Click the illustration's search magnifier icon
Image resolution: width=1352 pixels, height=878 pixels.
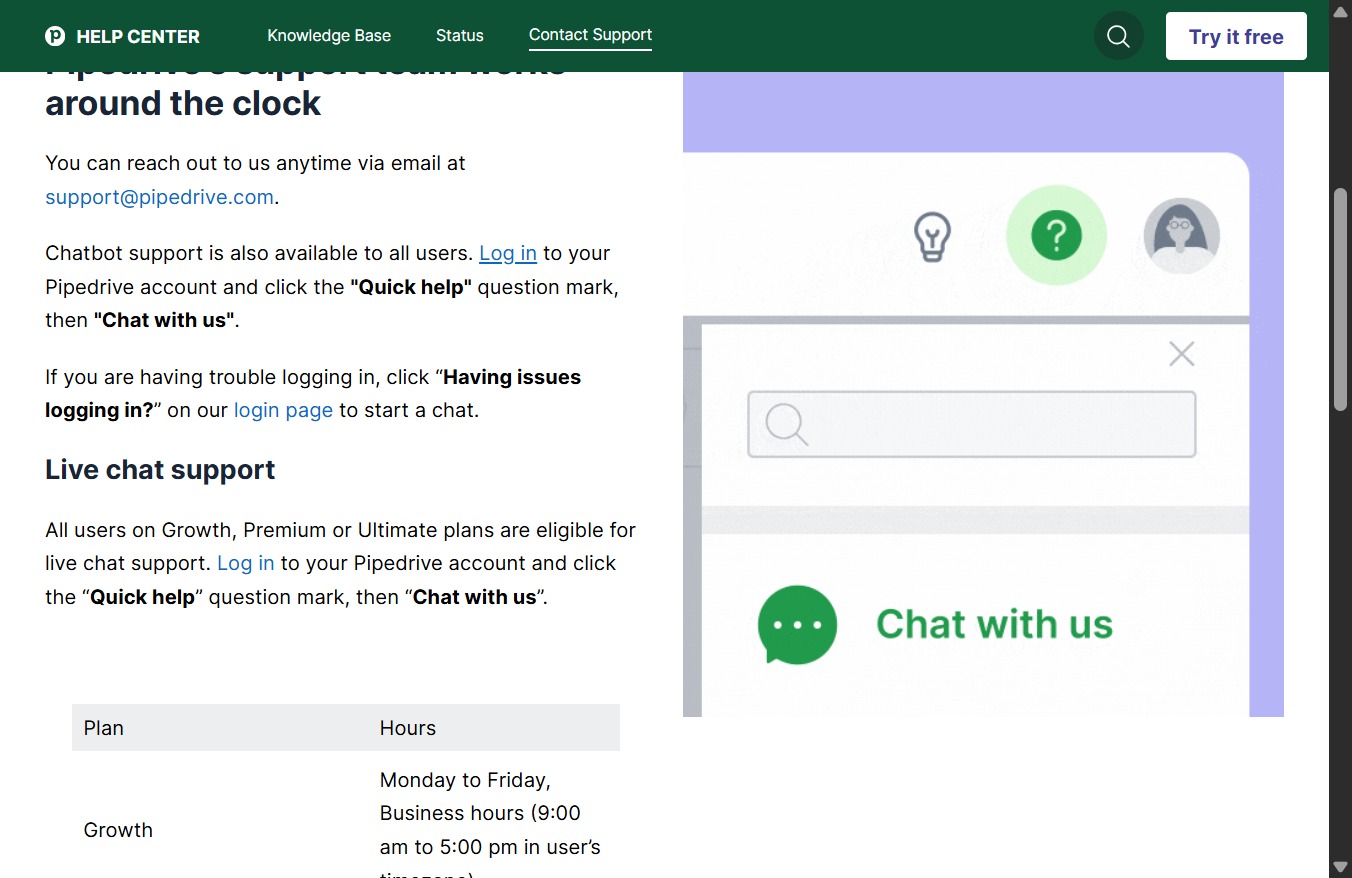pos(786,424)
